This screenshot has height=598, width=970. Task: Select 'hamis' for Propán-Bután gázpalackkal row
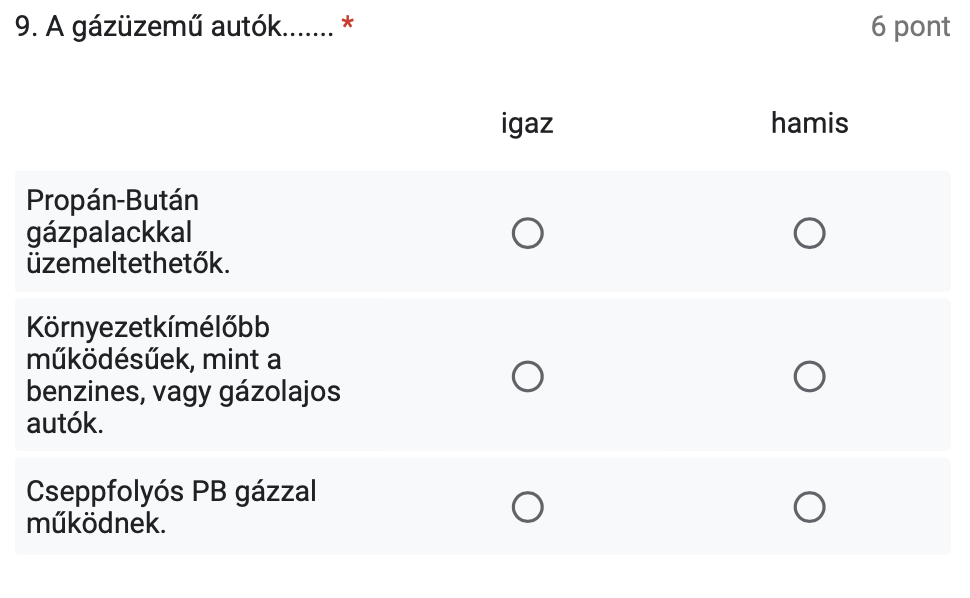pyautogui.click(x=809, y=234)
